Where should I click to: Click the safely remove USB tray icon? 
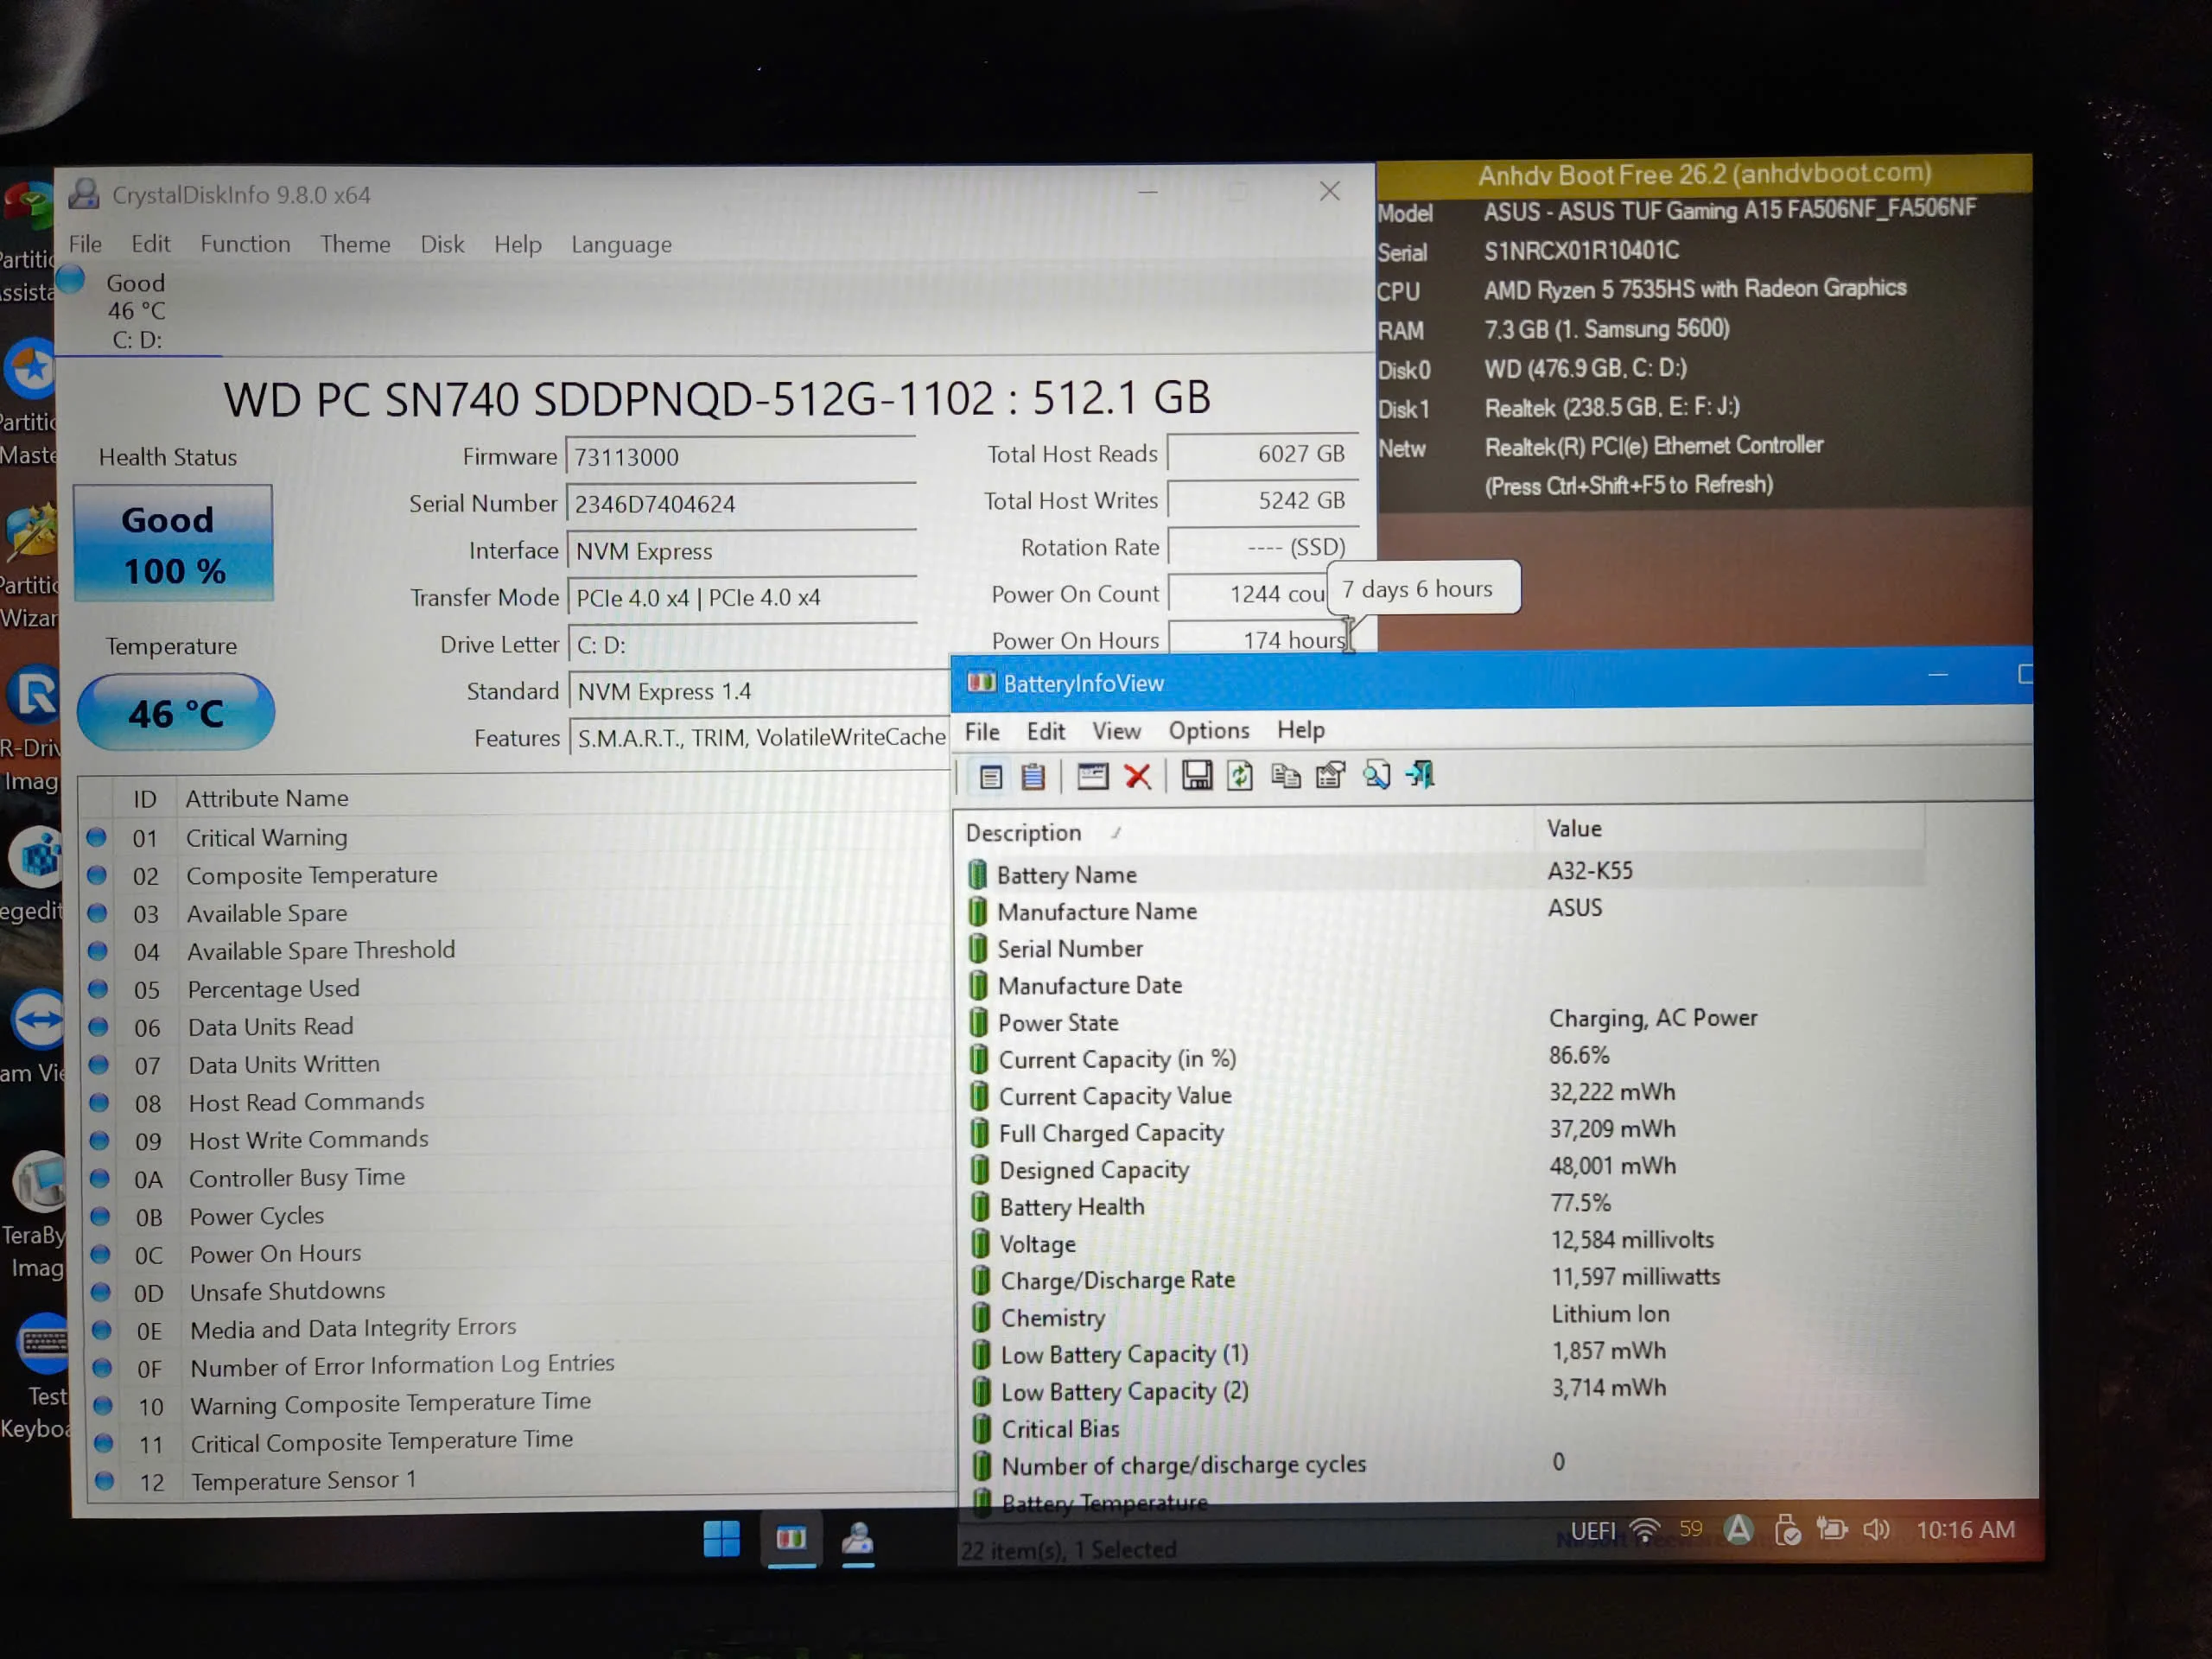1787,1530
